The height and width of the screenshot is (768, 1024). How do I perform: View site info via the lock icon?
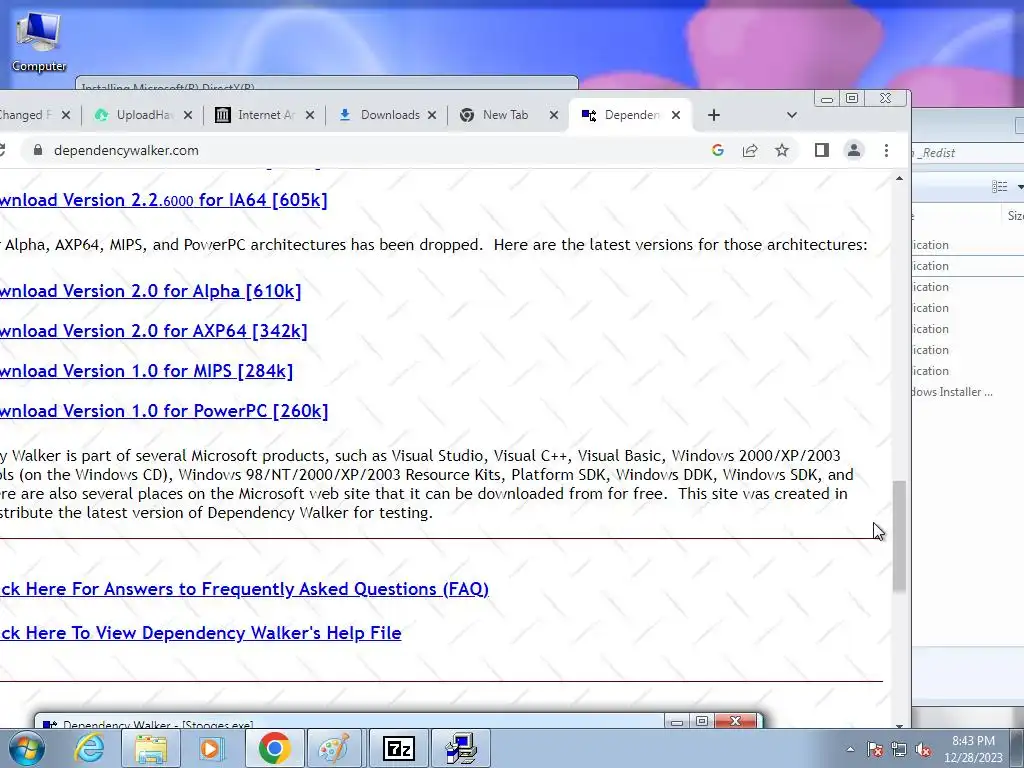pos(38,150)
